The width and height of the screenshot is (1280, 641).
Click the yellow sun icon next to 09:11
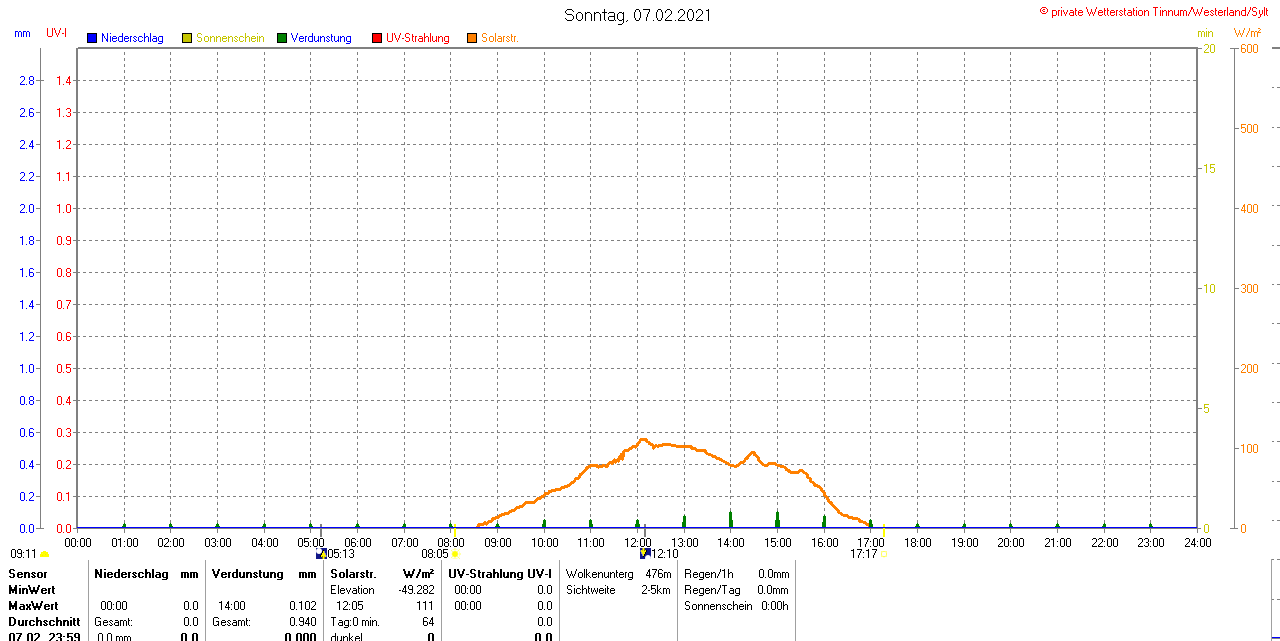(x=45, y=553)
